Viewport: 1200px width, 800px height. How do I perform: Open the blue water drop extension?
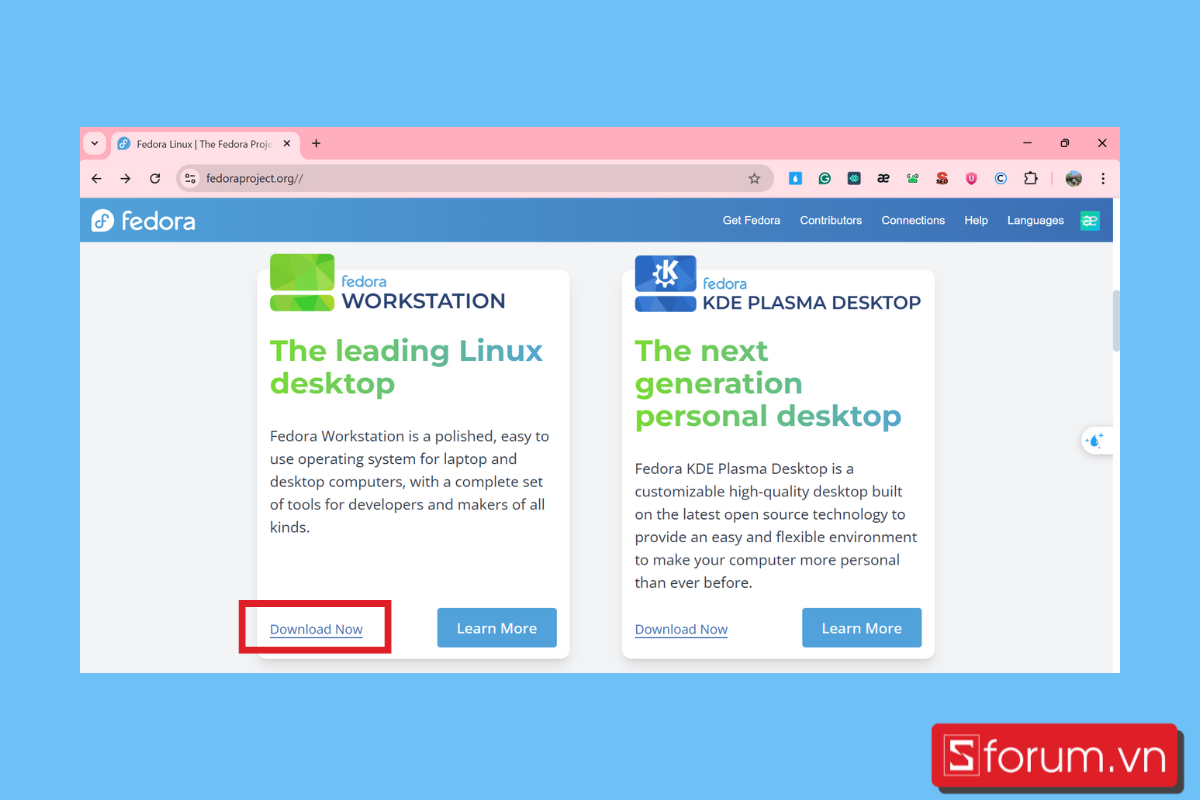pos(796,179)
